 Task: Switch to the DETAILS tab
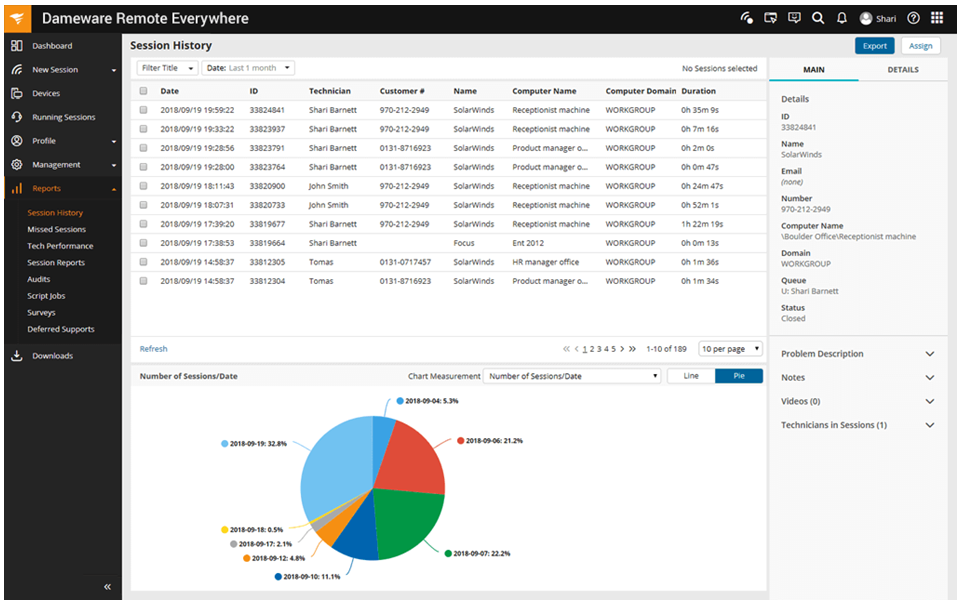coord(903,70)
